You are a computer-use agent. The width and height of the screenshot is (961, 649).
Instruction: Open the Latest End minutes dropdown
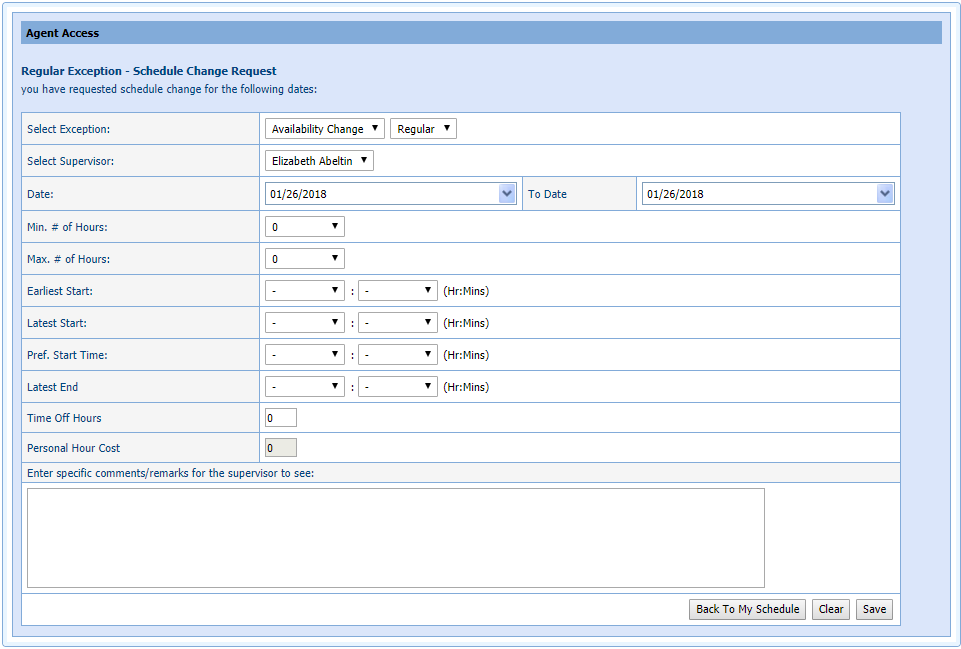tap(398, 387)
